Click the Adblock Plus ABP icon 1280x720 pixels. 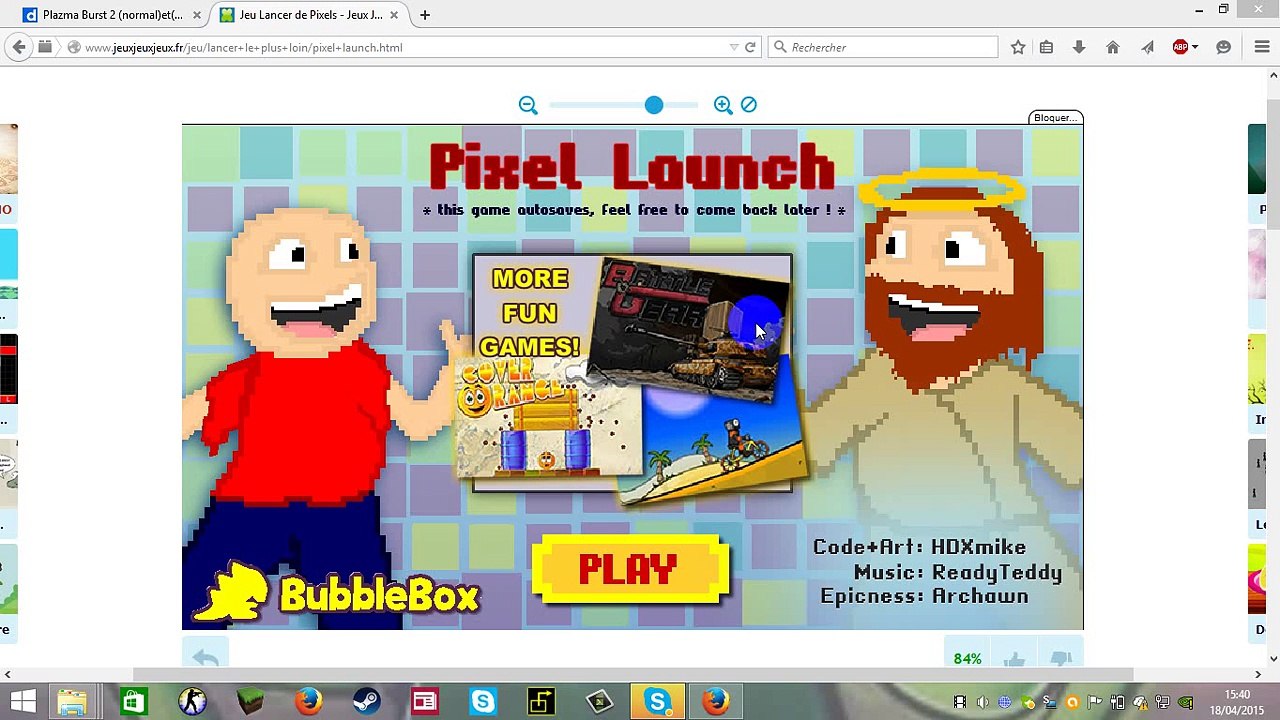pyautogui.click(x=1180, y=47)
